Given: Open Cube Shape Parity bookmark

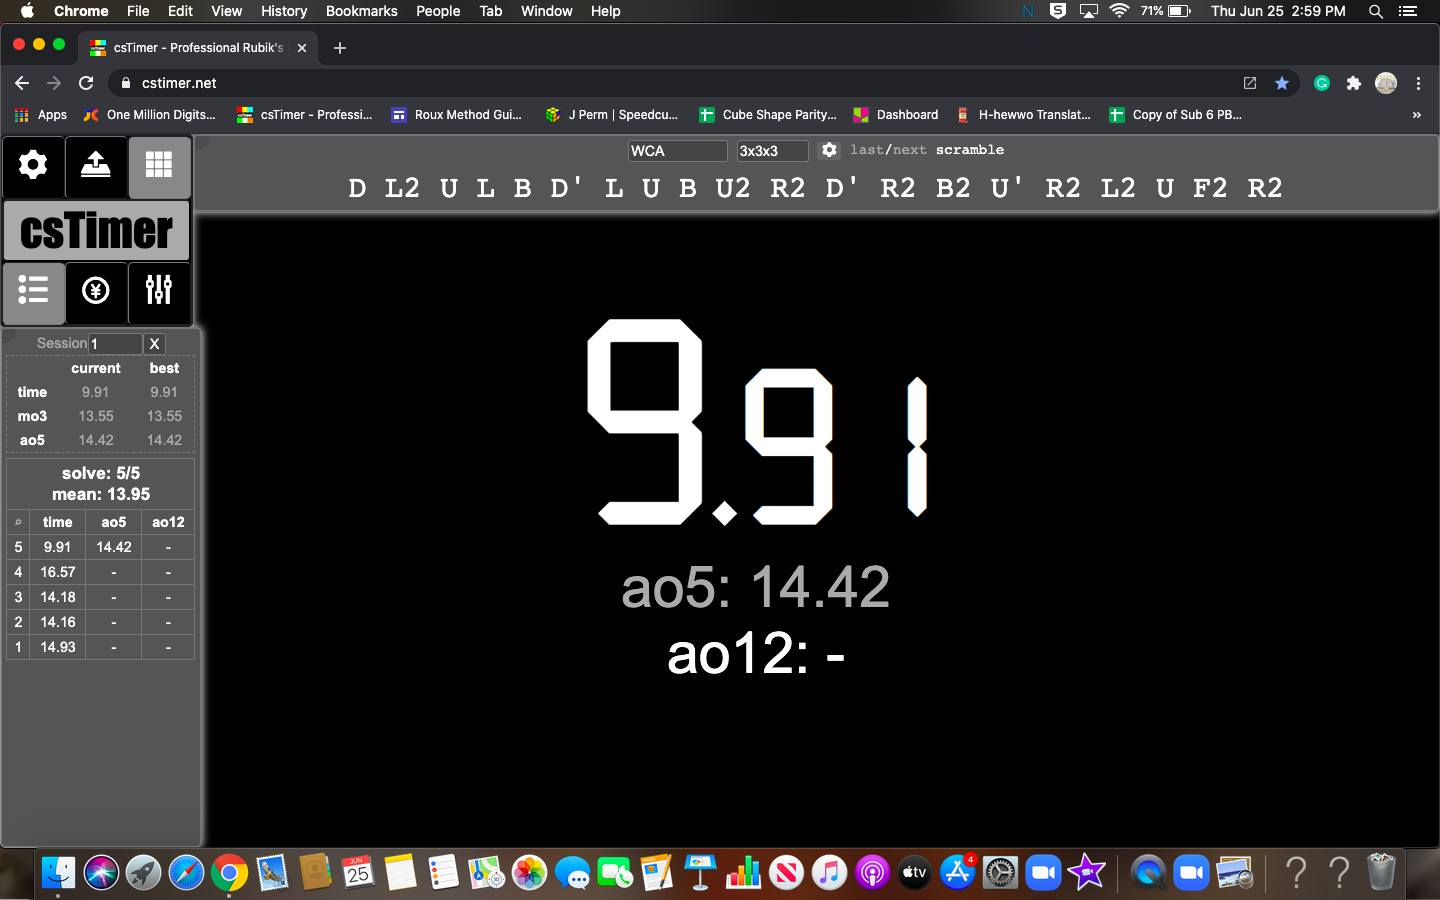Looking at the screenshot, I should click(768, 115).
